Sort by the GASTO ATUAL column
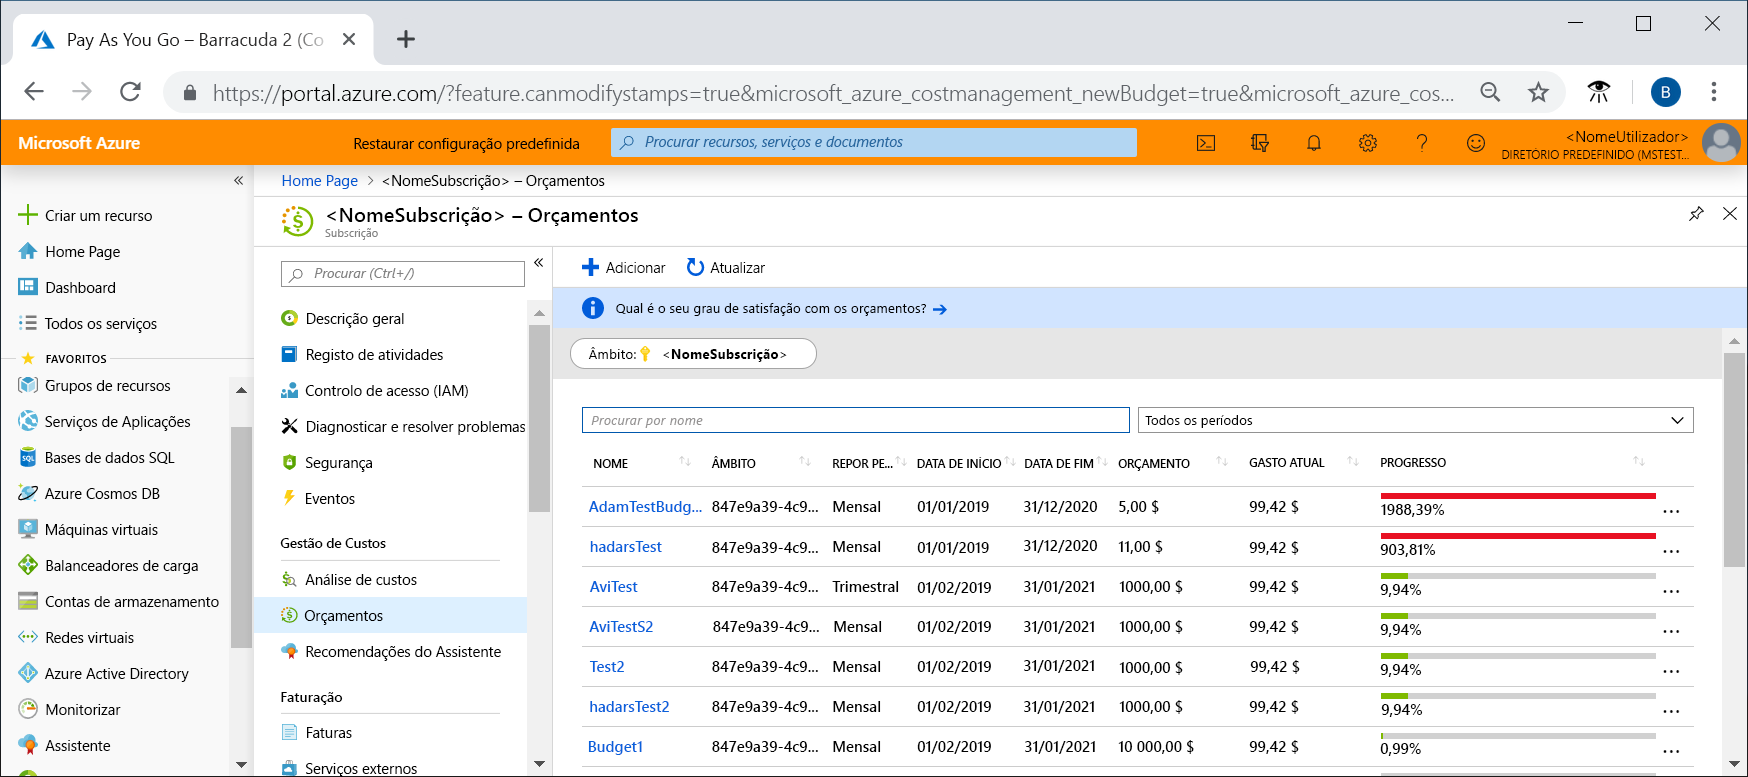 coord(1286,463)
